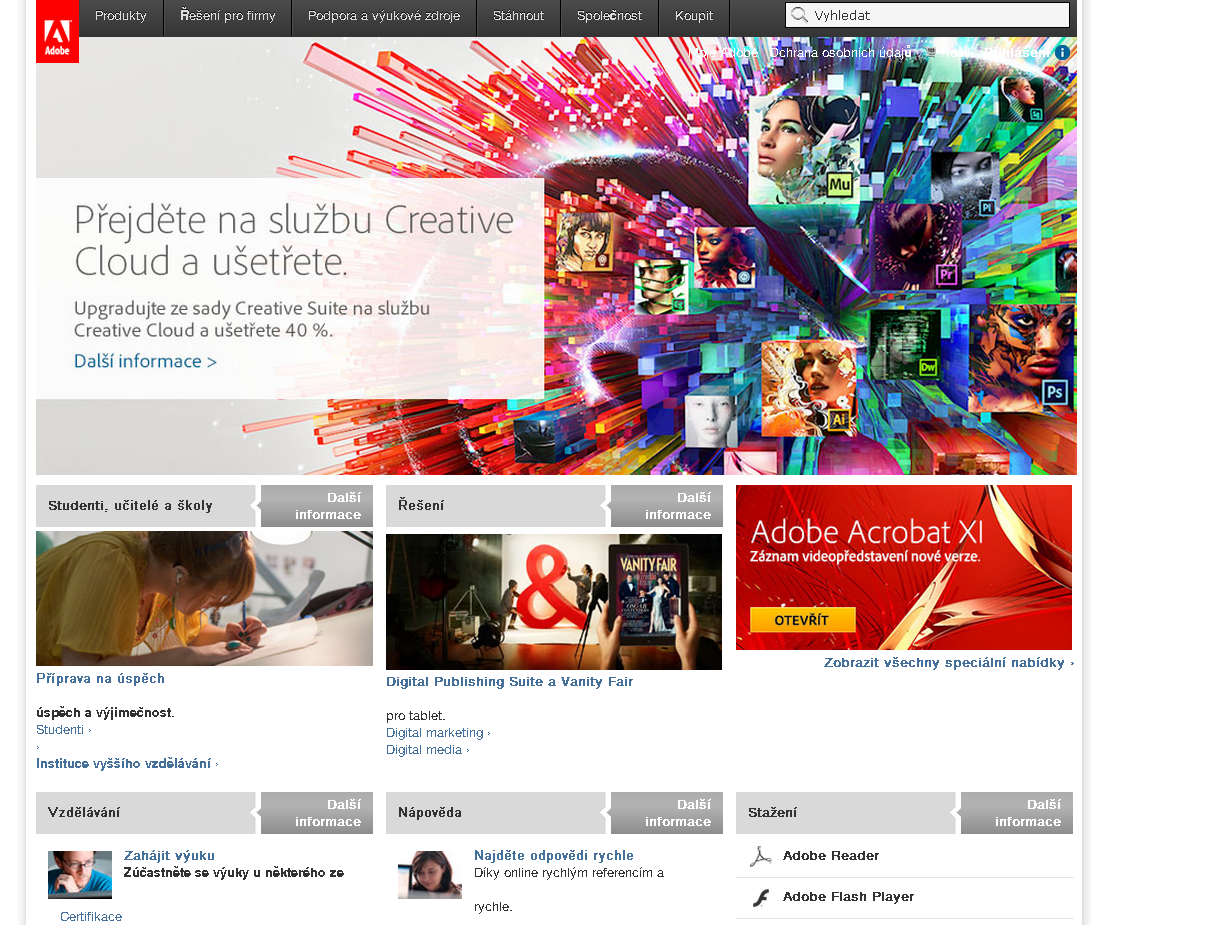Open 'Digital Publishing Suite a Vanity Fair' link
The height and width of the screenshot is (925, 1218).
(510, 682)
